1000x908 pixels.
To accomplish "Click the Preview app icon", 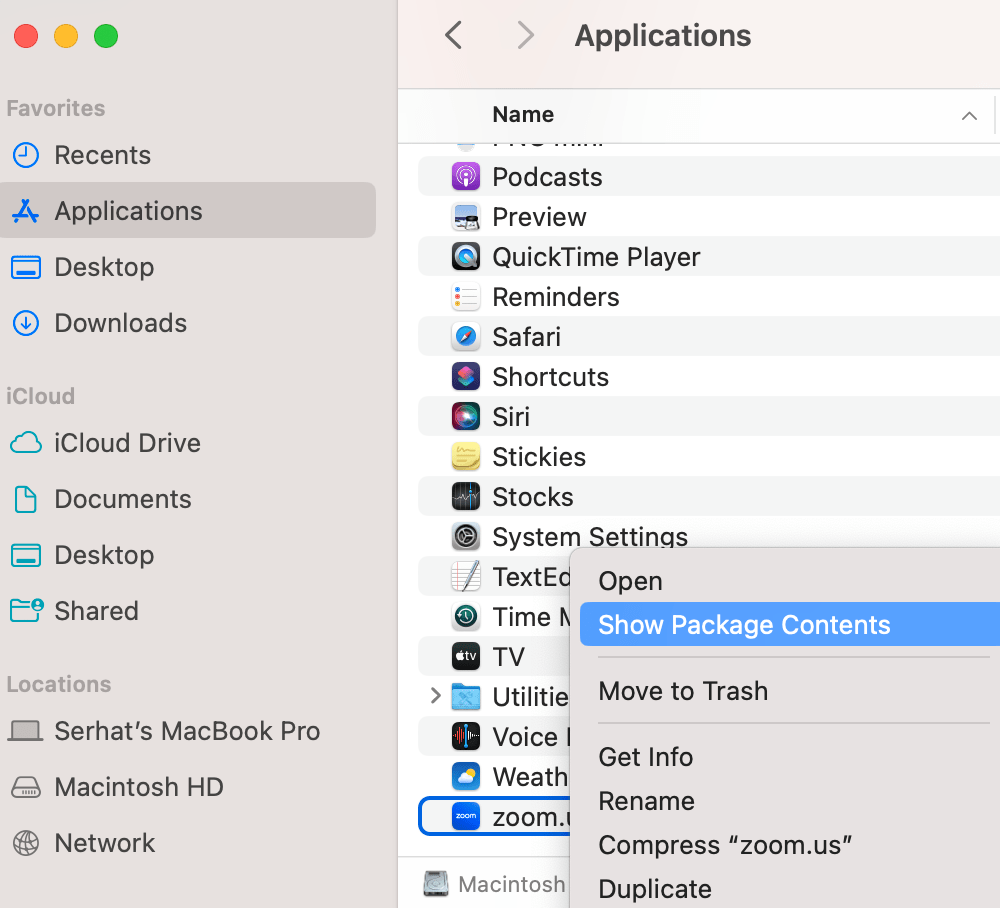I will (466, 217).
